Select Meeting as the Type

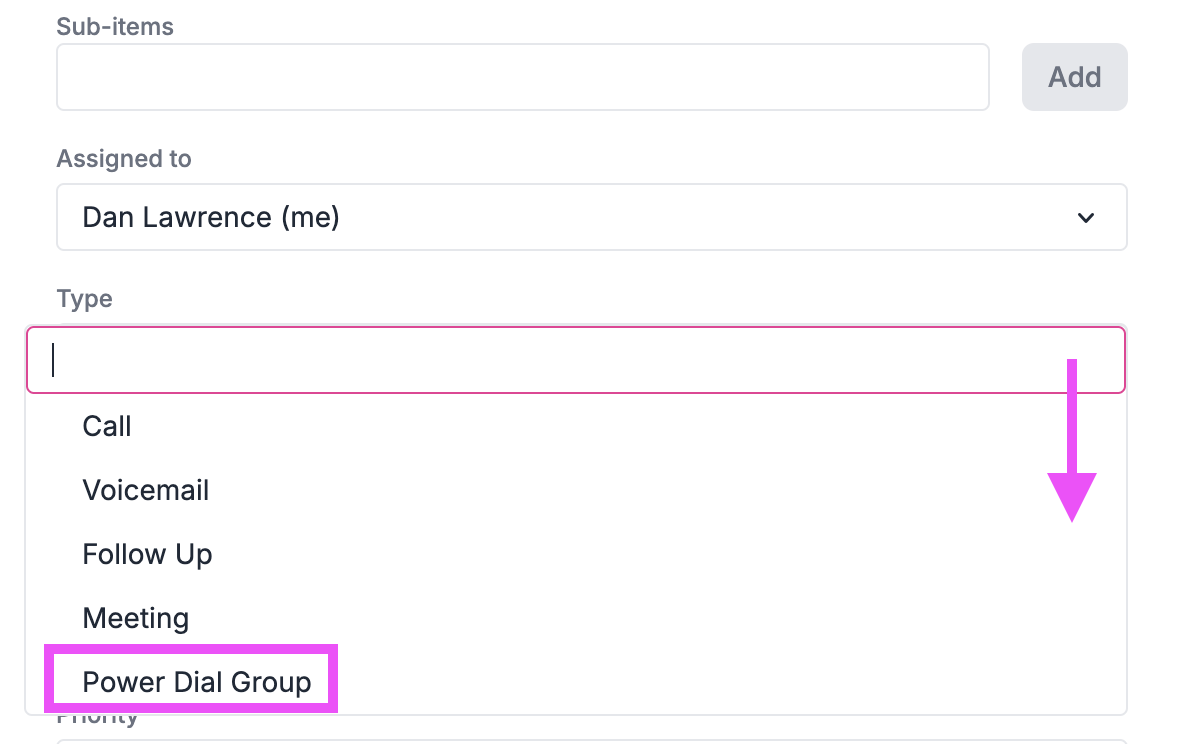click(x=135, y=618)
